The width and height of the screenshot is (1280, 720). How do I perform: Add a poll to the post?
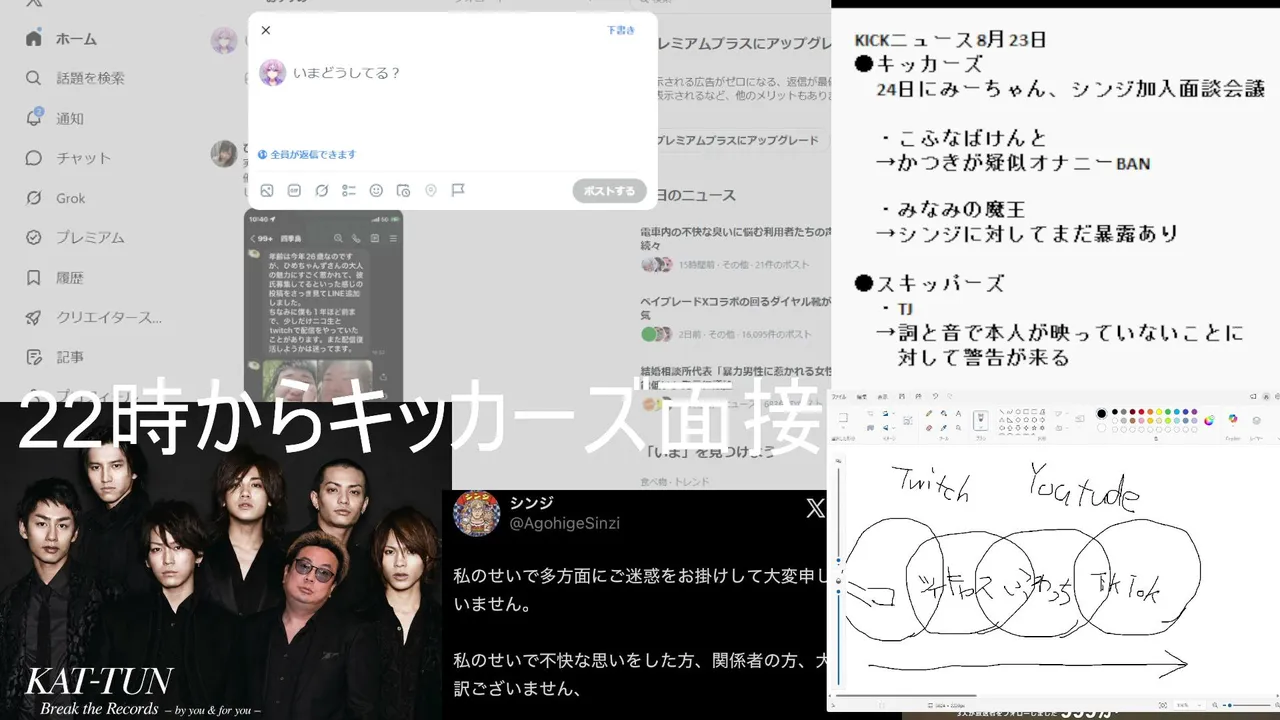point(349,191)
